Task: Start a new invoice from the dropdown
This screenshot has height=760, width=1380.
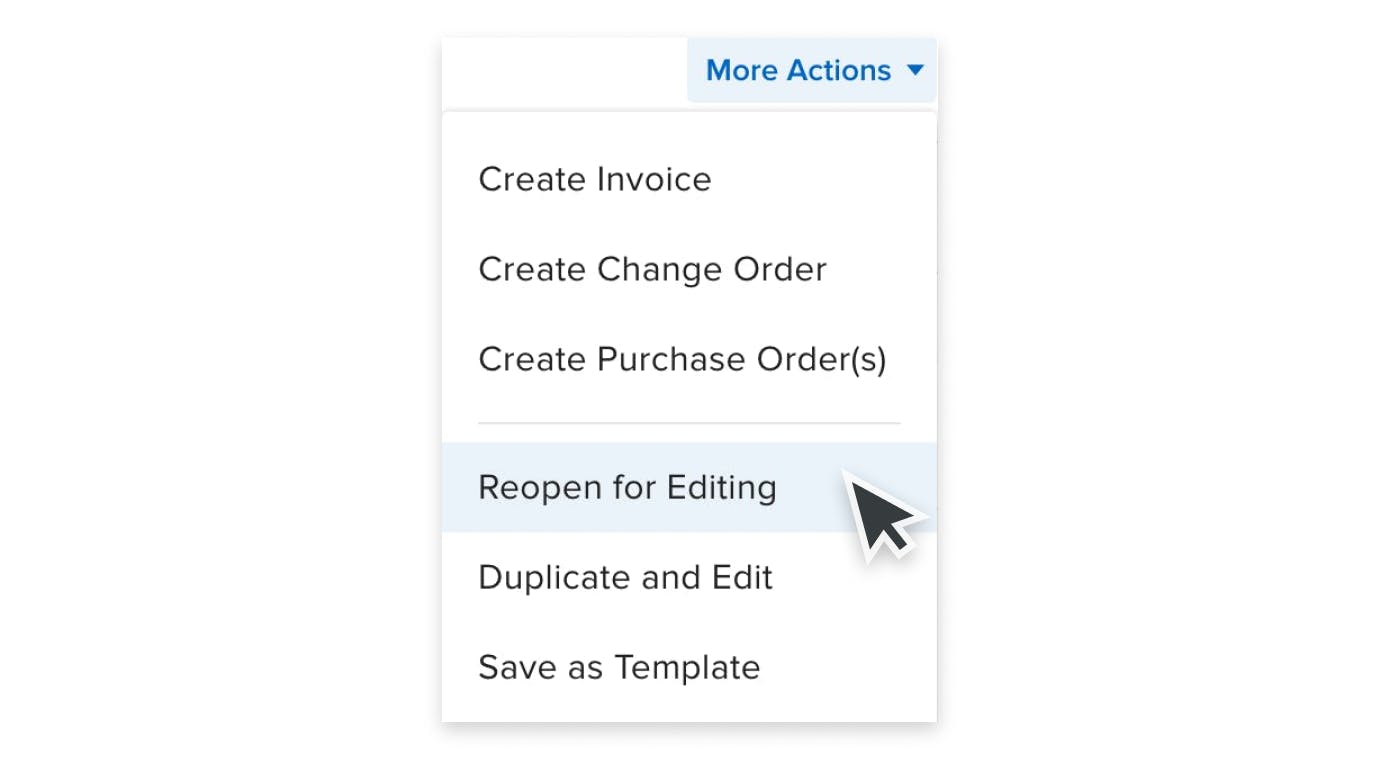Action: pos(595,179)
